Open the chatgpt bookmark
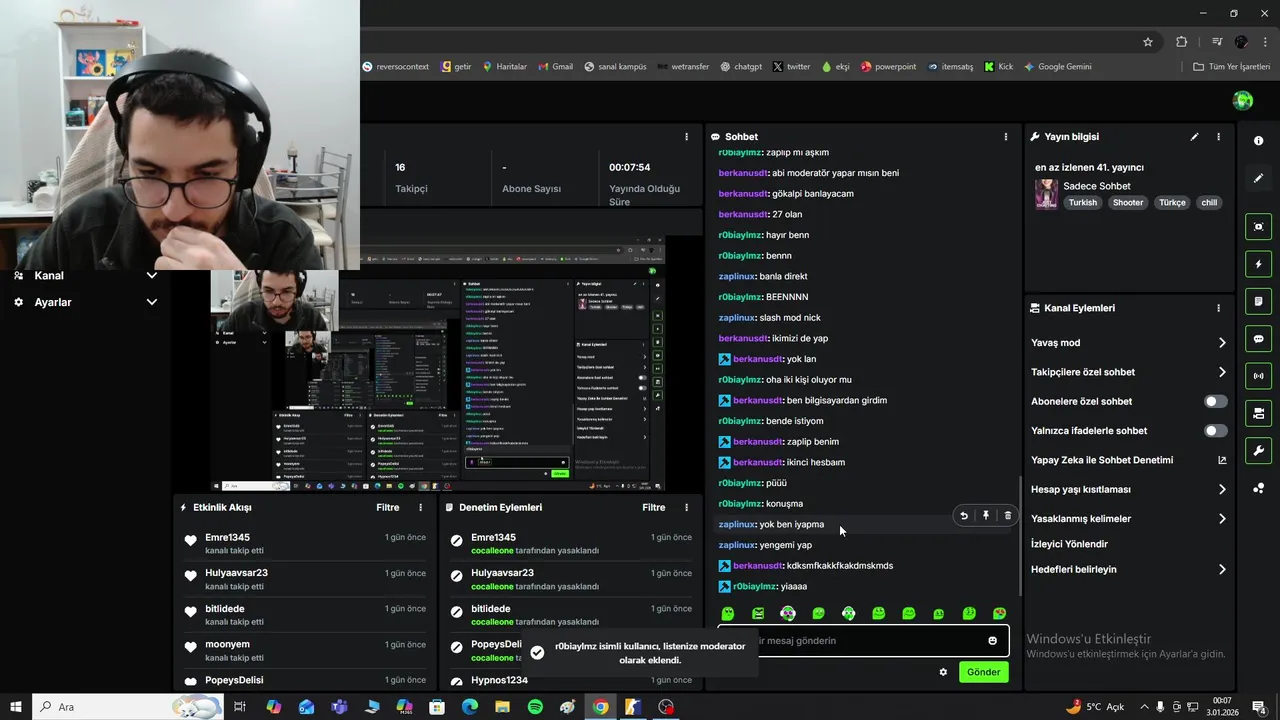The image size is (1280, 720). (x=740, y=67)
